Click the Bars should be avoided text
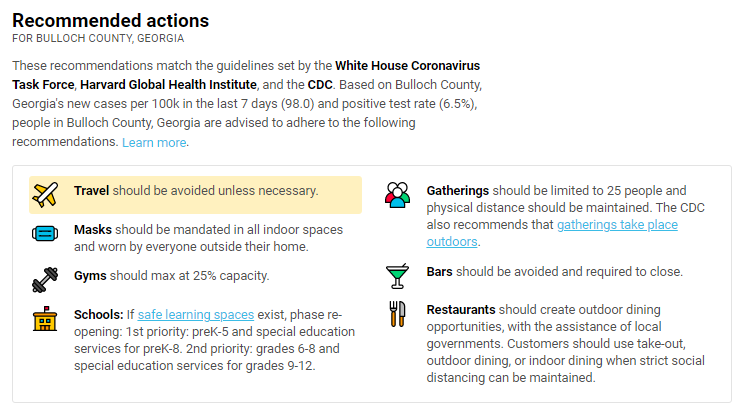The image size is (743, 412). click(x=554, y=272)
